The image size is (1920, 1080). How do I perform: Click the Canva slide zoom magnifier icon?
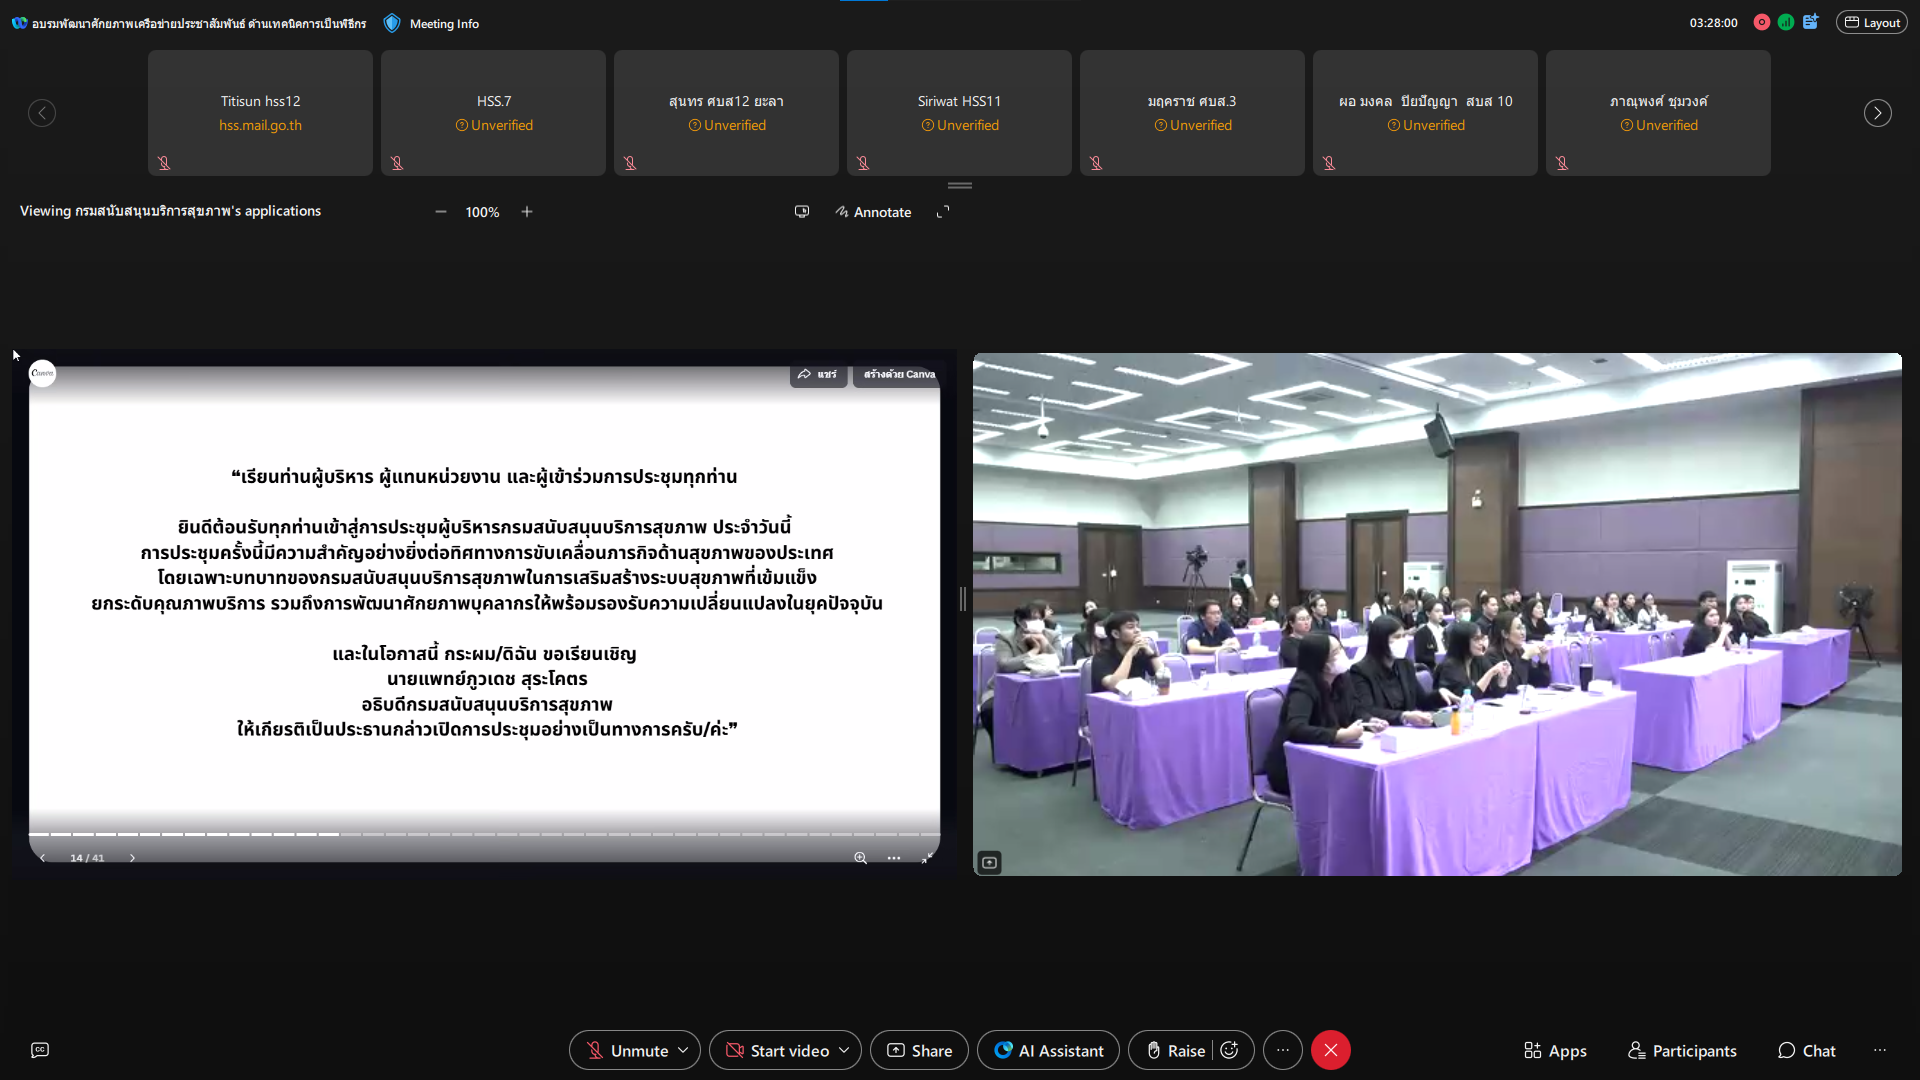click(x=860, y=858)
